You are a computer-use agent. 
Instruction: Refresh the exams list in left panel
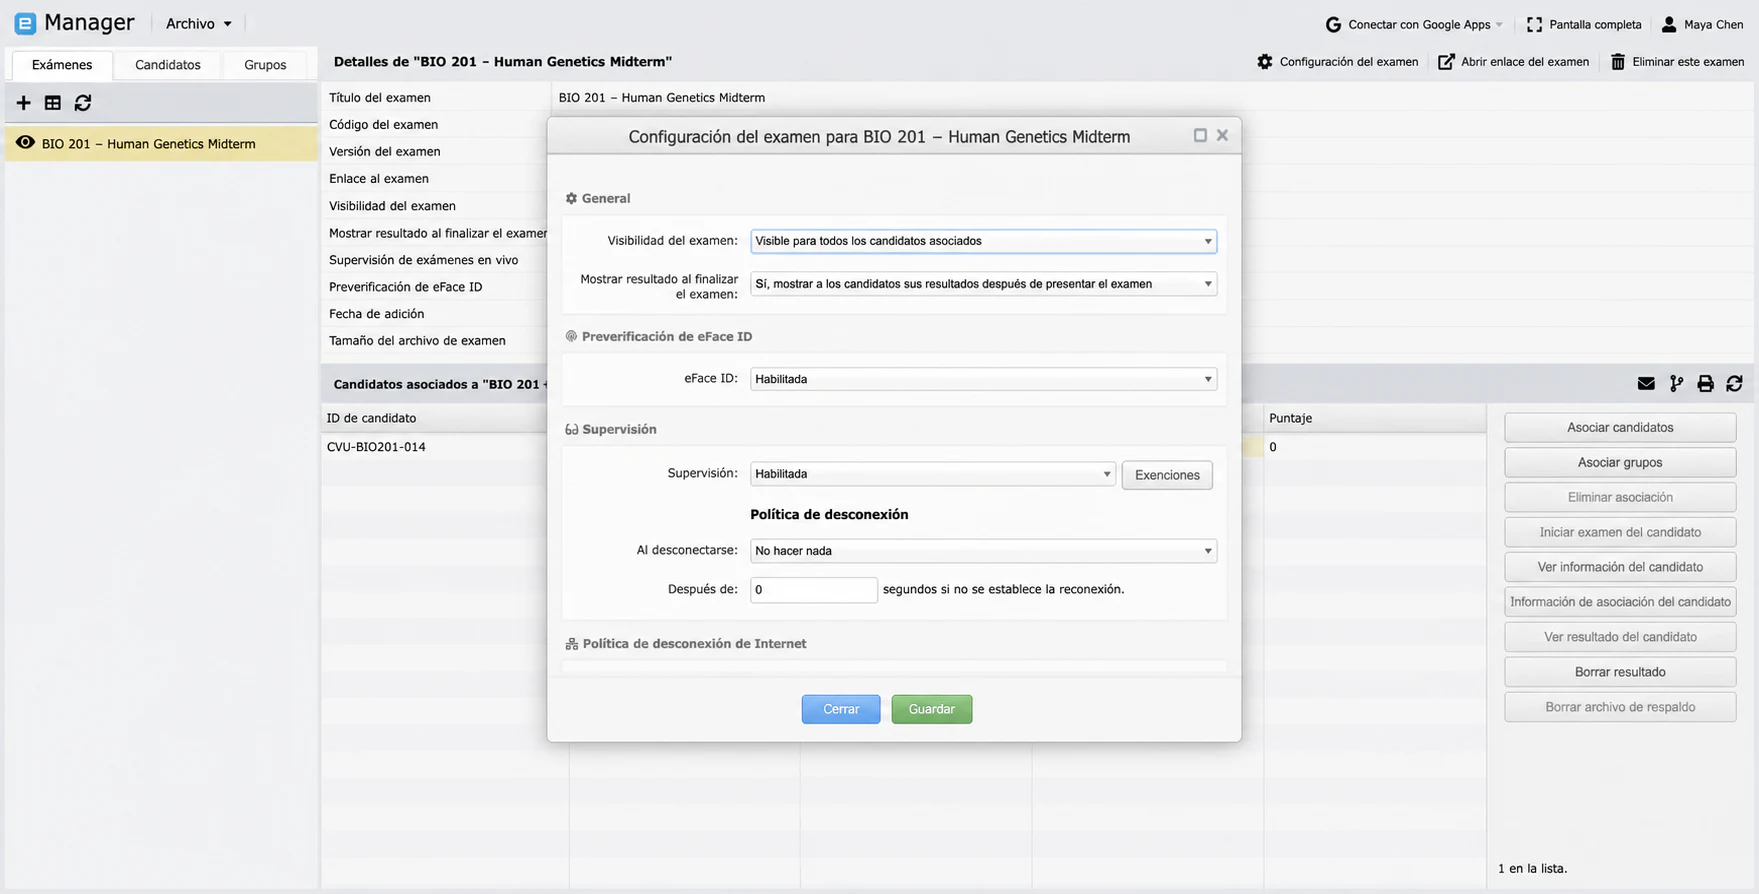83,103
